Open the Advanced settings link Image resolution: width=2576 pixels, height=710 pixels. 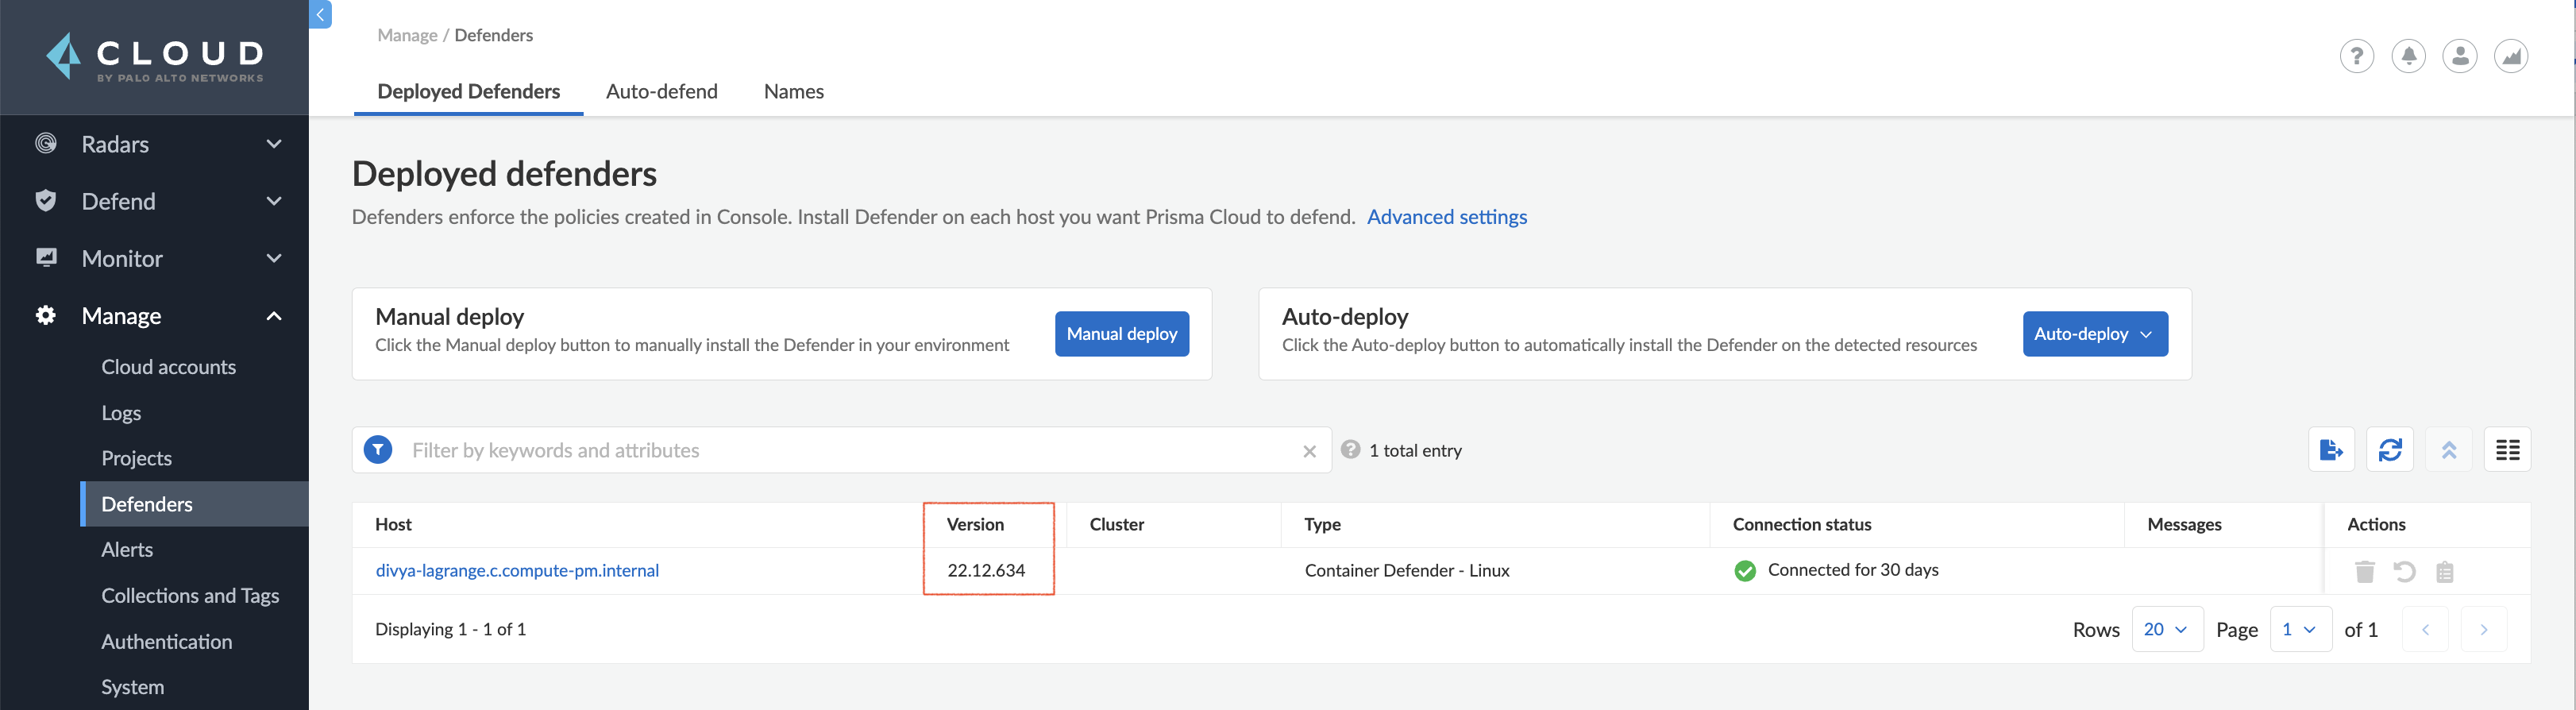[1446, 217]
